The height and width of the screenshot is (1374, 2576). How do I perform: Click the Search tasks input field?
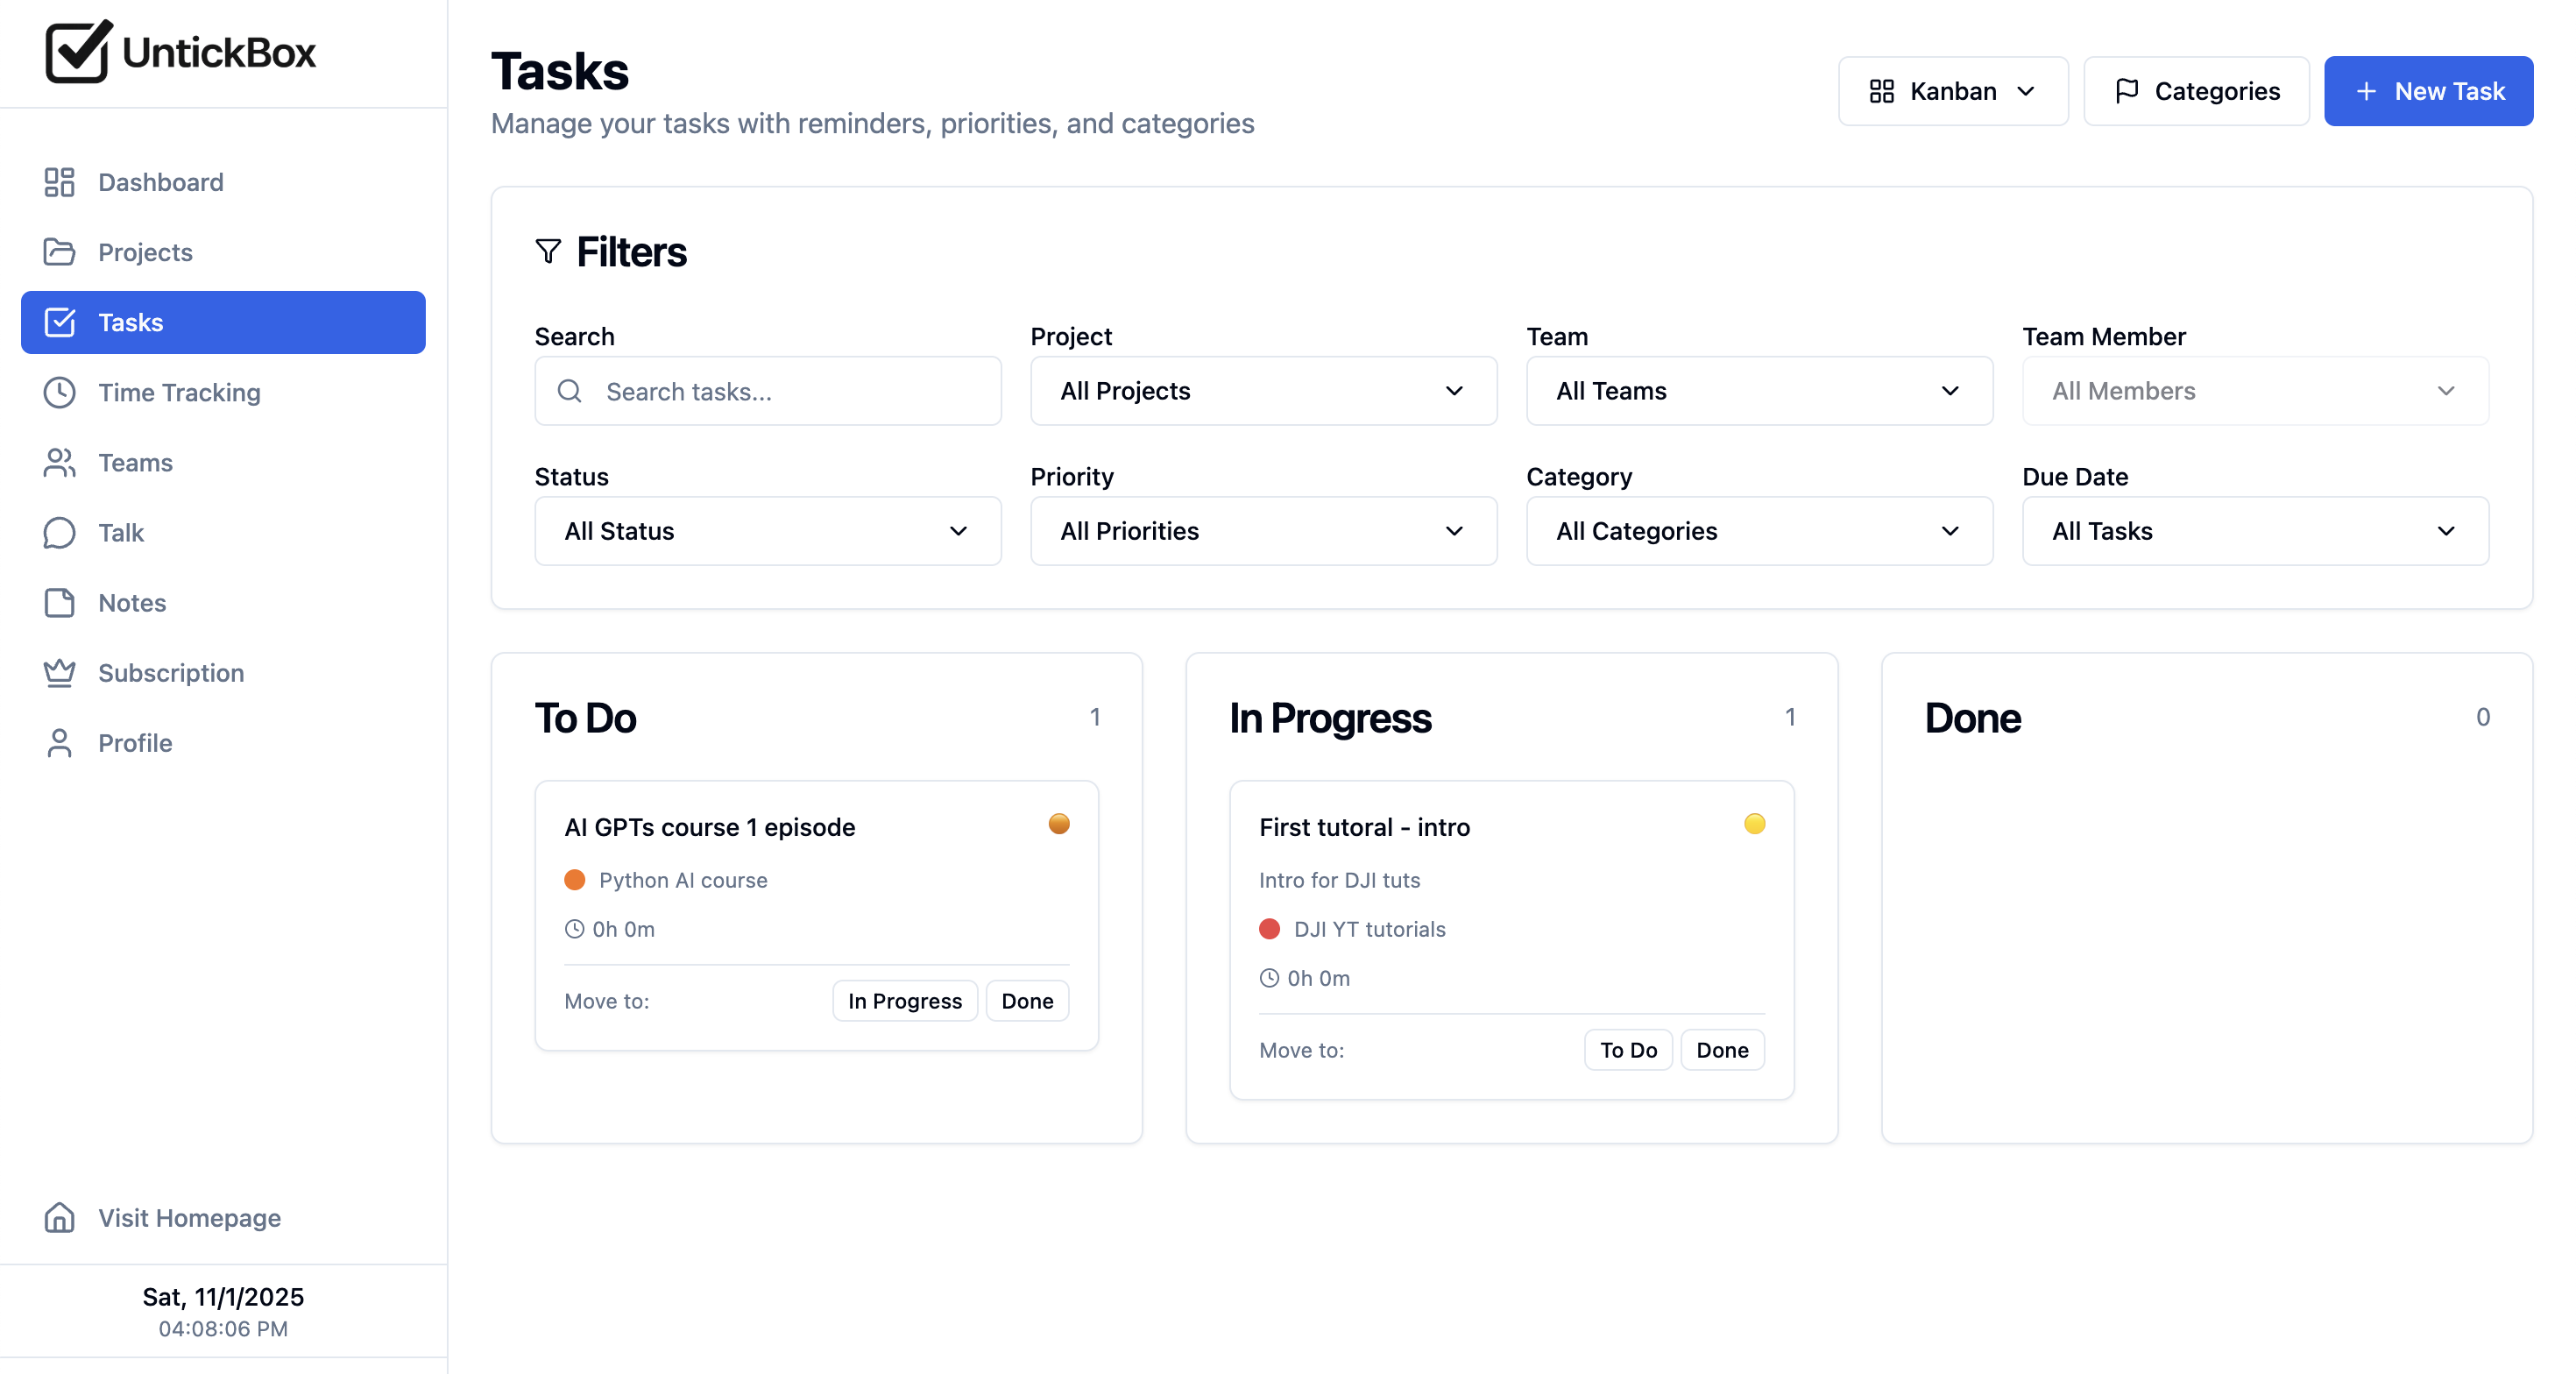click(767, 391)
